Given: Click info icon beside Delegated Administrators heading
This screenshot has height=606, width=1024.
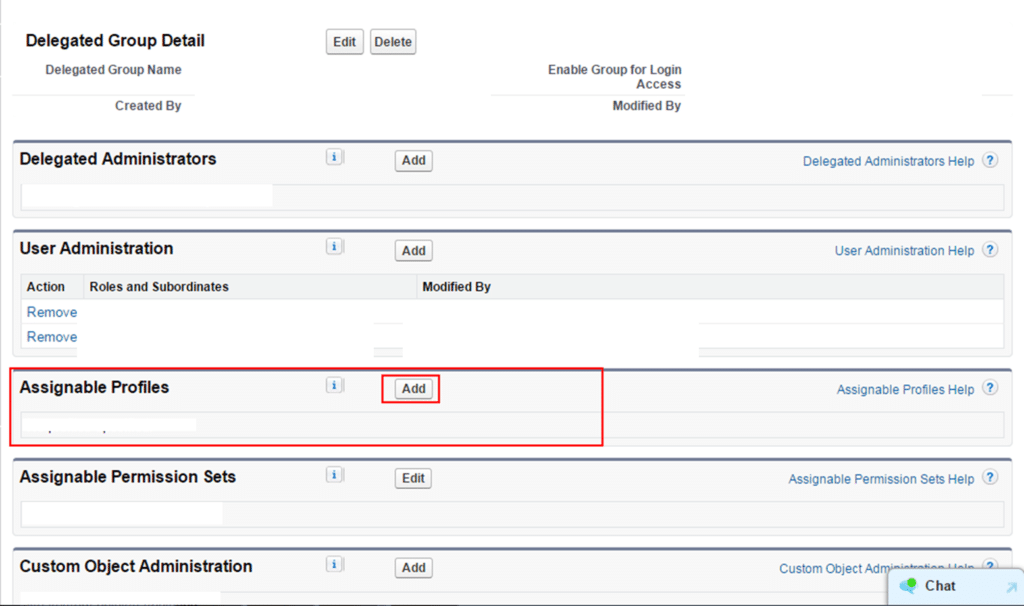Looking at the screenshot, I should pos(335,157).
